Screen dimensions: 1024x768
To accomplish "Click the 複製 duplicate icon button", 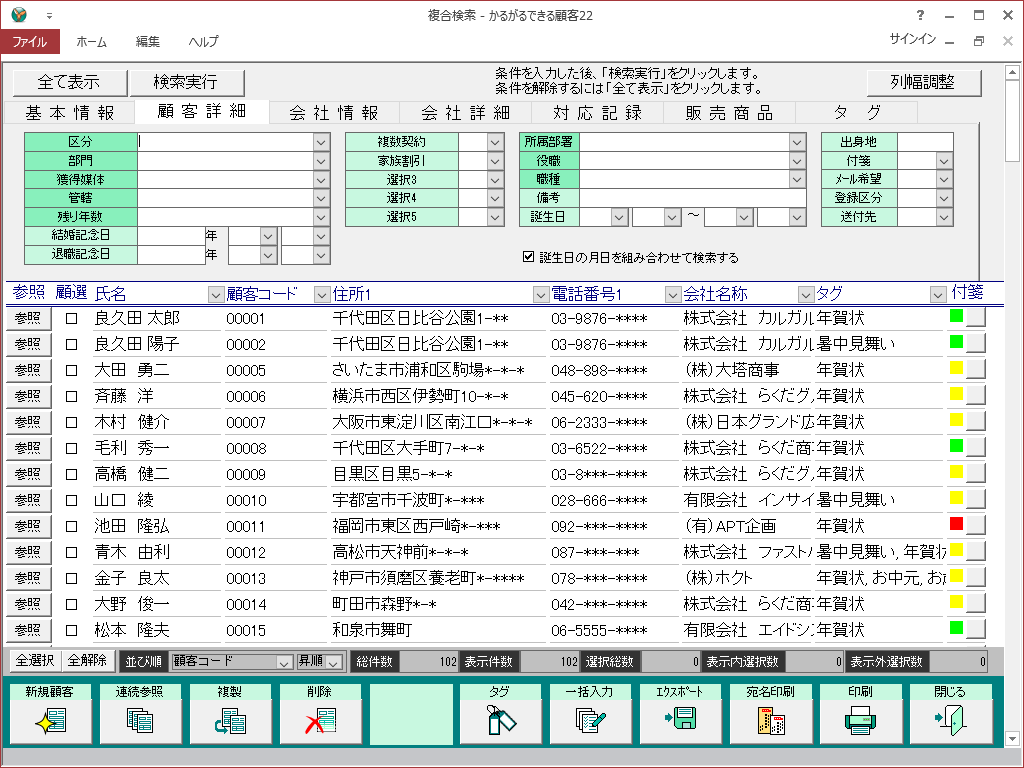I will [x=230, y=713].
